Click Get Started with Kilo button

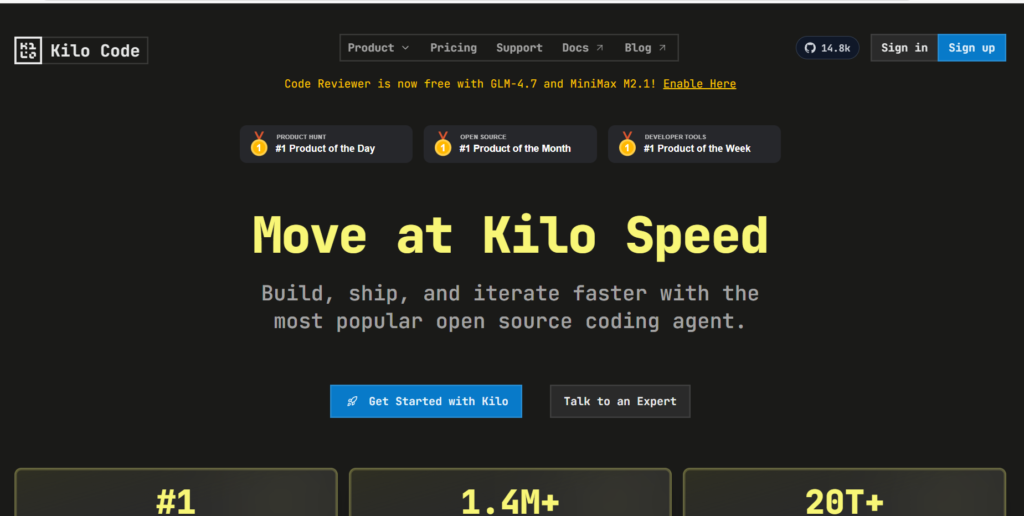426,401
